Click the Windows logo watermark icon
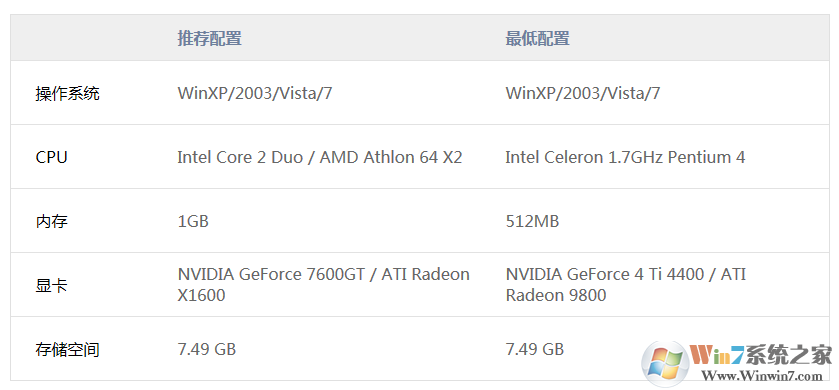 pyautogui.click(x=666, y=364)
